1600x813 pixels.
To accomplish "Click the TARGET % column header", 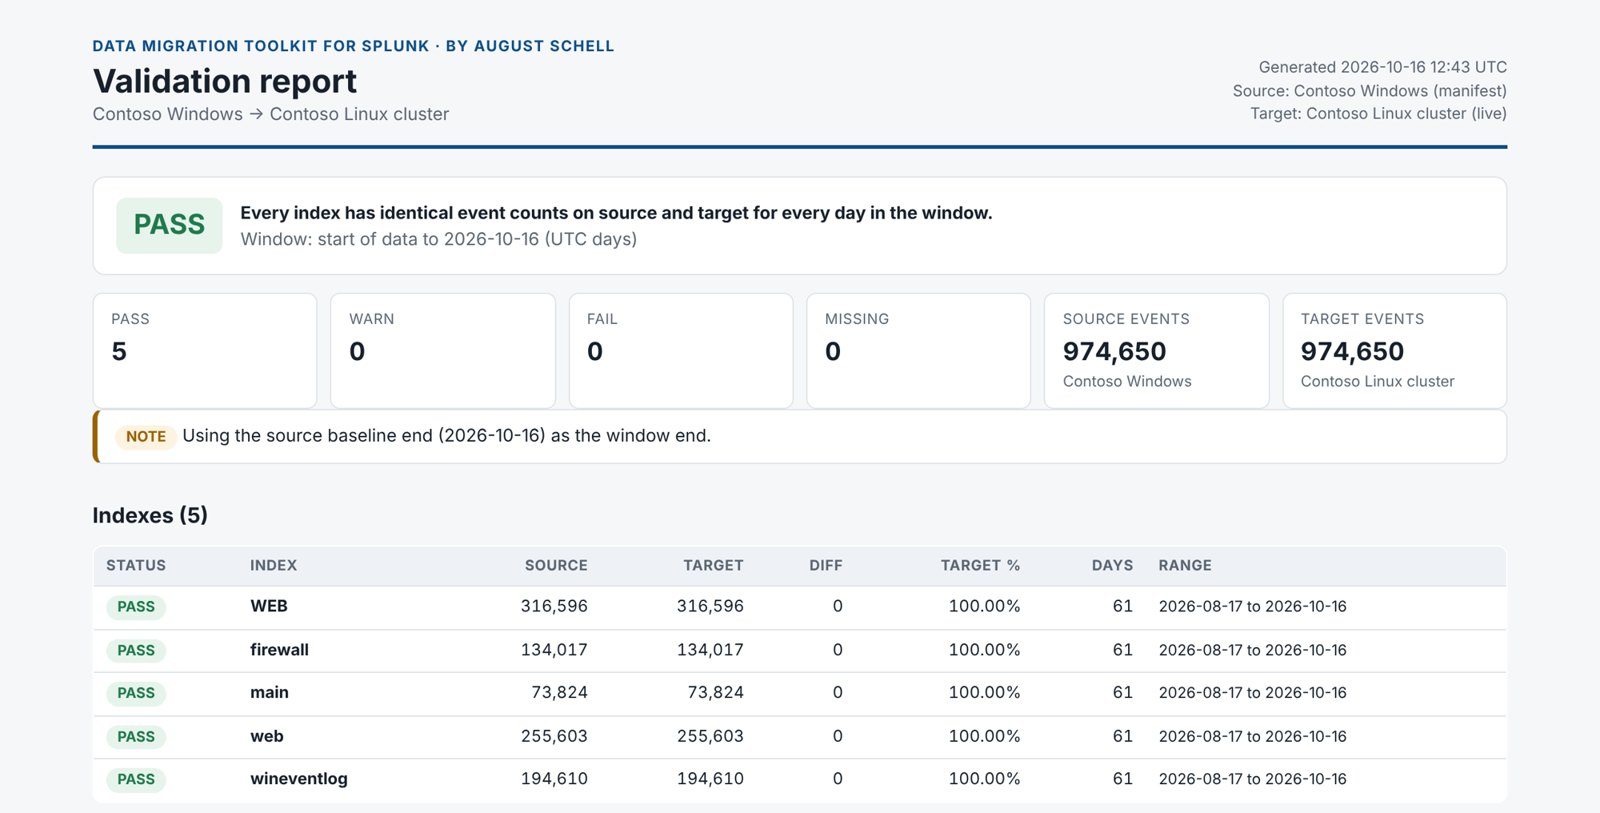I will pyautogui.click(x=980, y=565).
